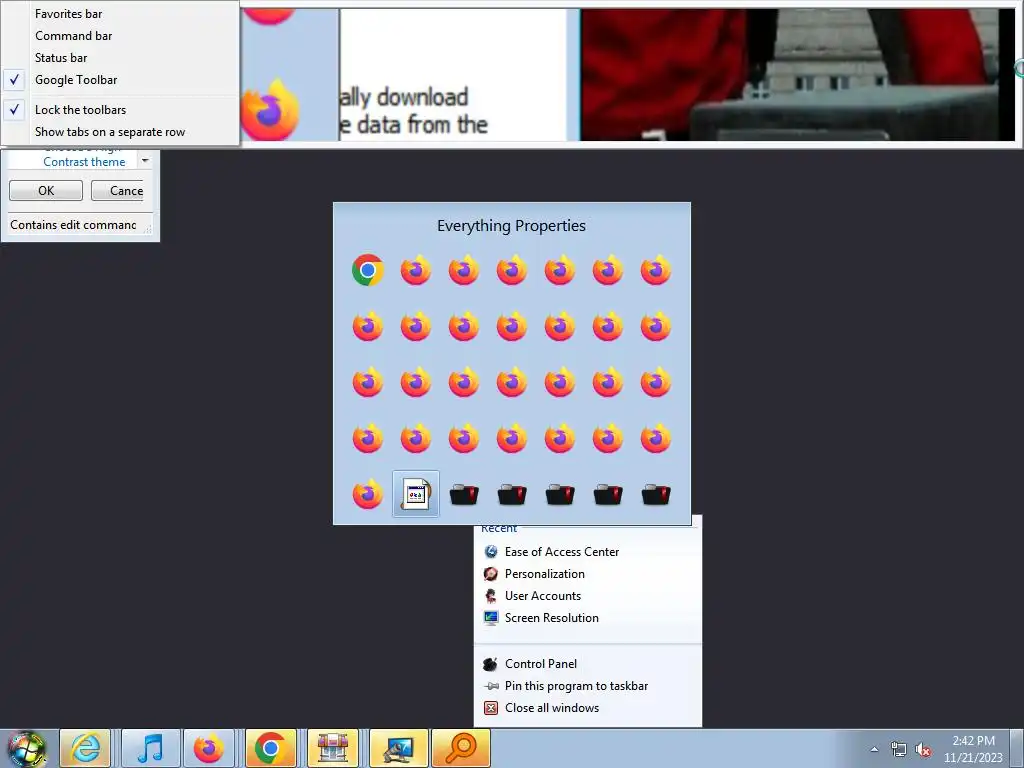Open Firefox from the taskbar
This screenshot has width=1024, height=768.
208,748
